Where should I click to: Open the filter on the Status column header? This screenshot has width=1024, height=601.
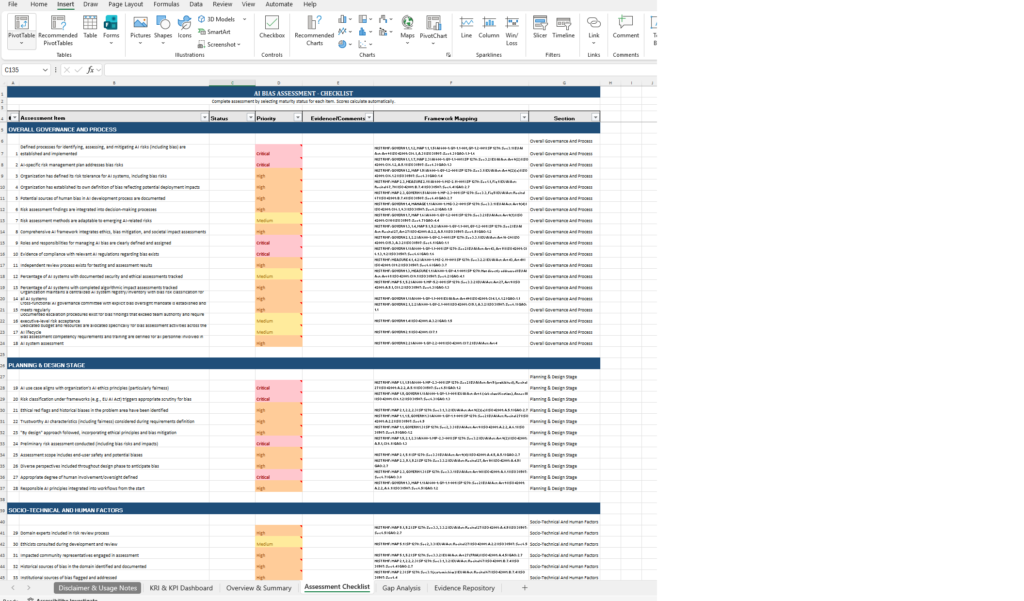click(250, 117)
